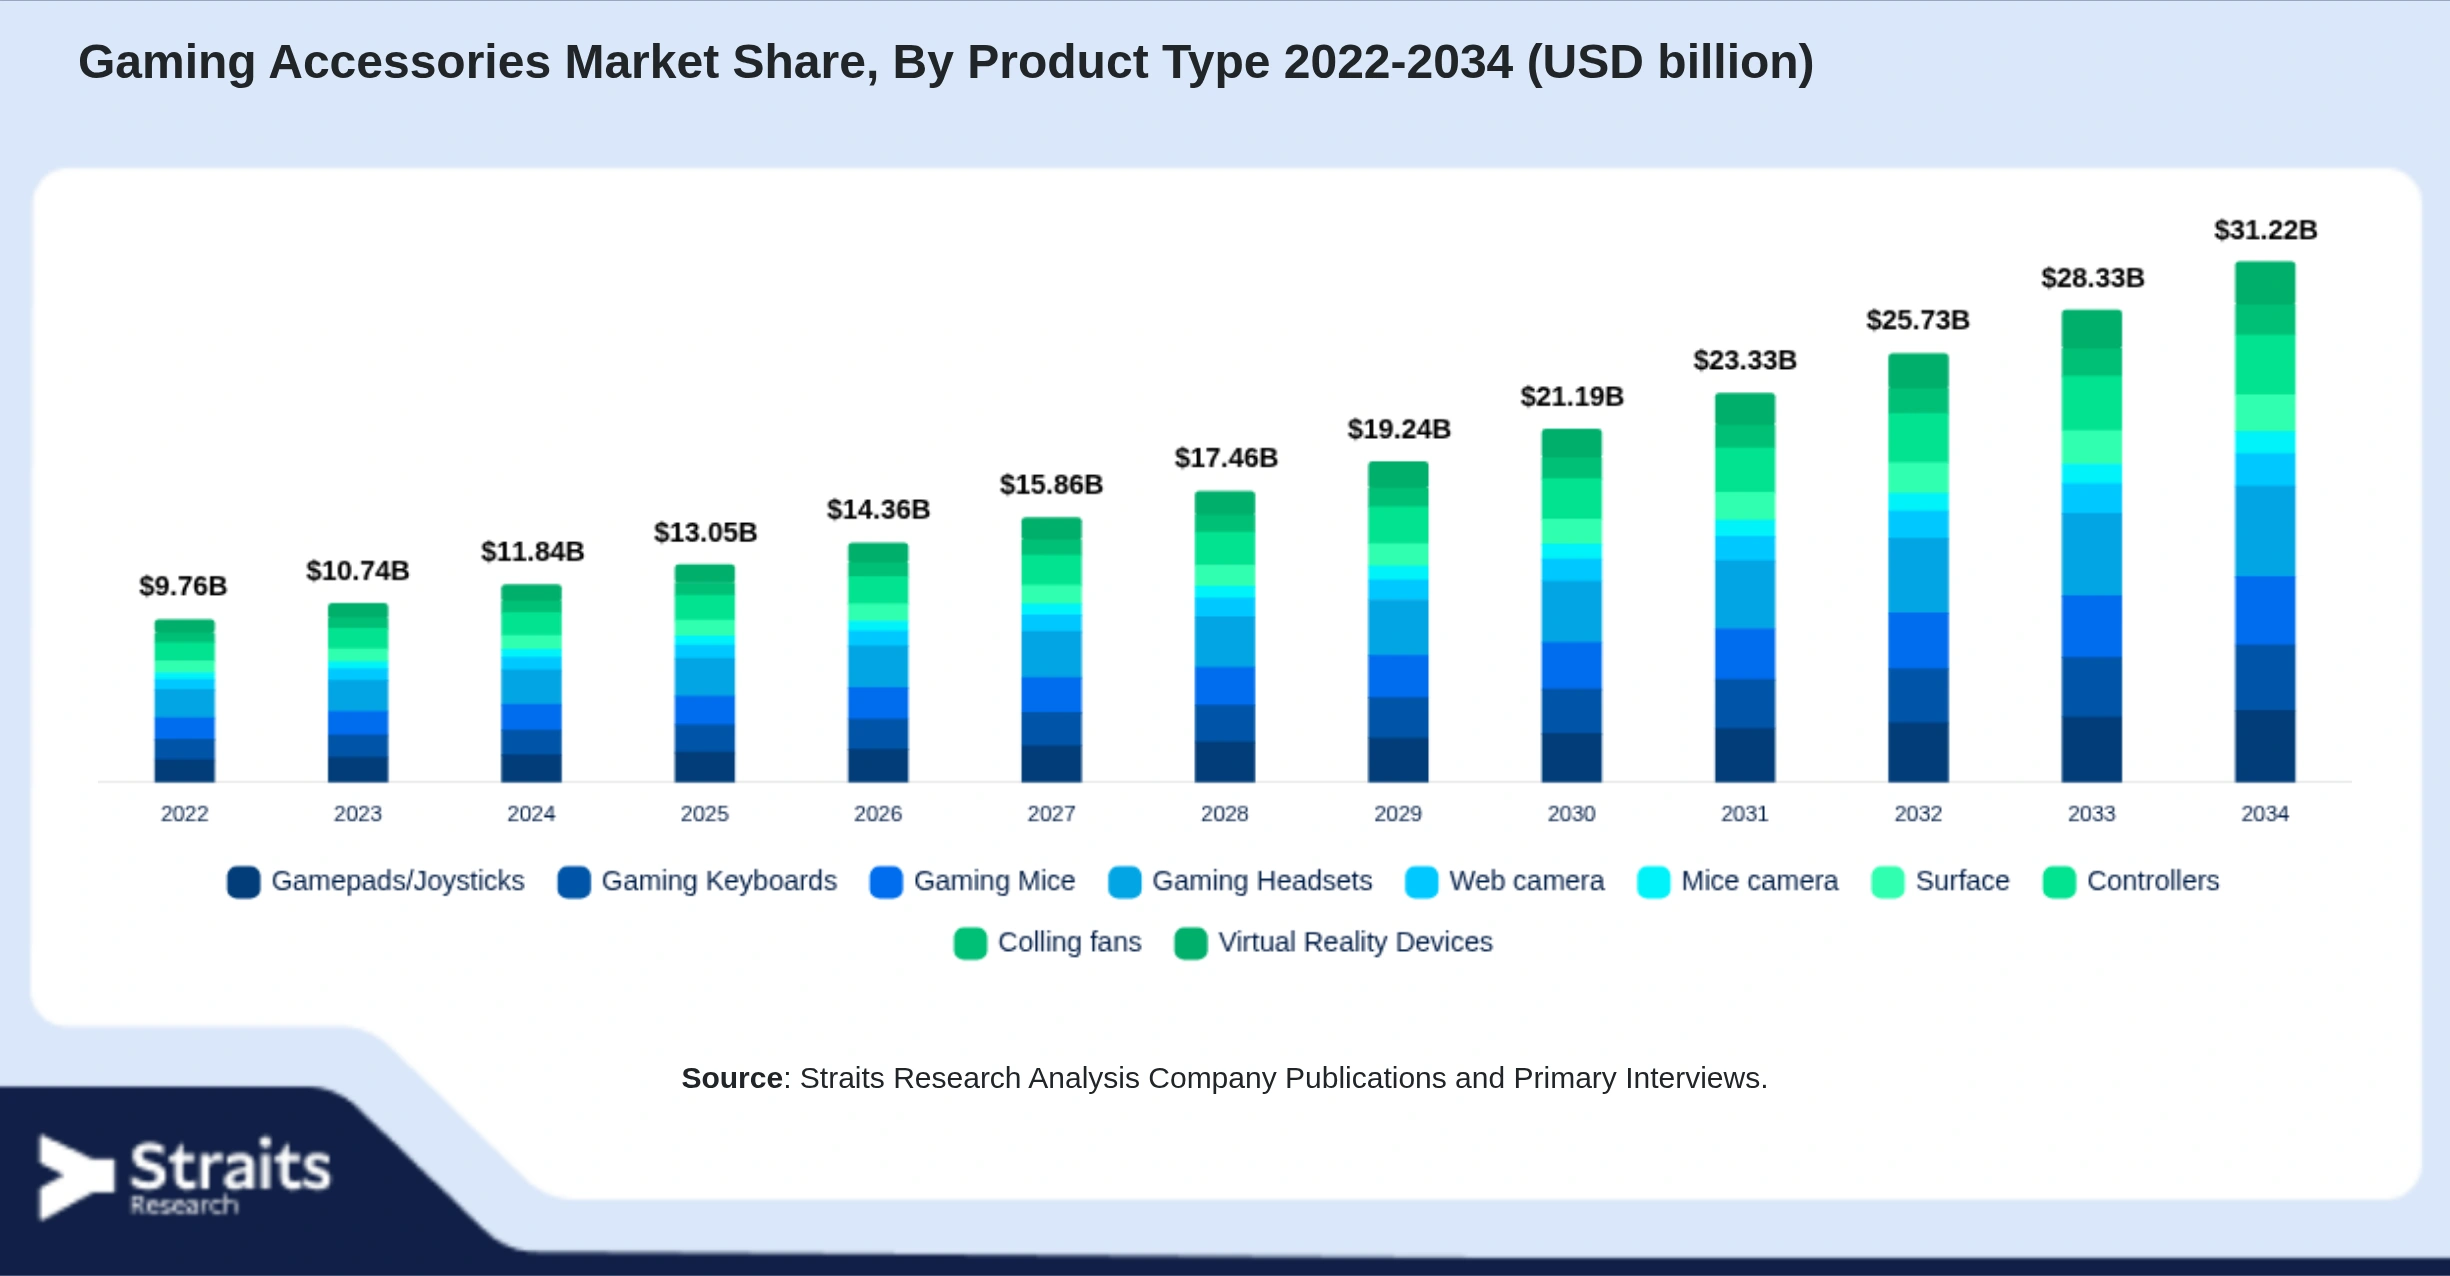Click the 2034 stacked bar
Screen dimensions: 2450x1276
(2265, 522)
